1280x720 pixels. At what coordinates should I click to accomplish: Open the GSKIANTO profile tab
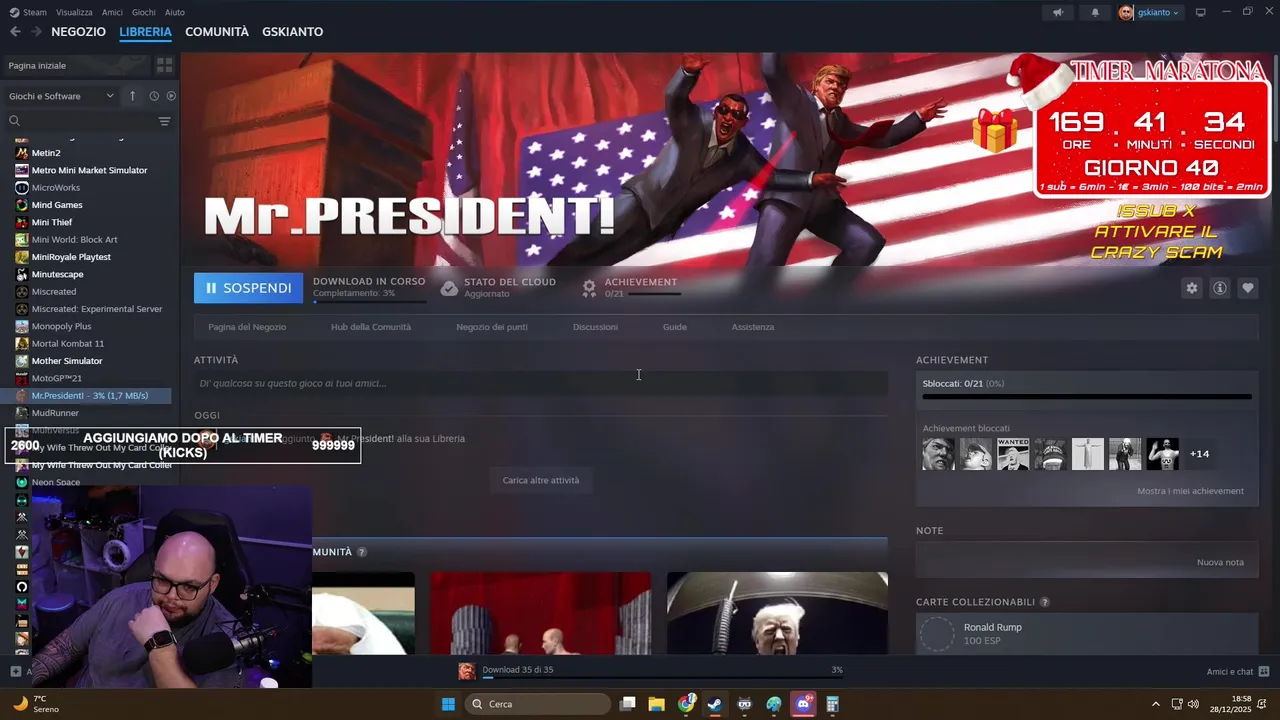coord(292,31)
